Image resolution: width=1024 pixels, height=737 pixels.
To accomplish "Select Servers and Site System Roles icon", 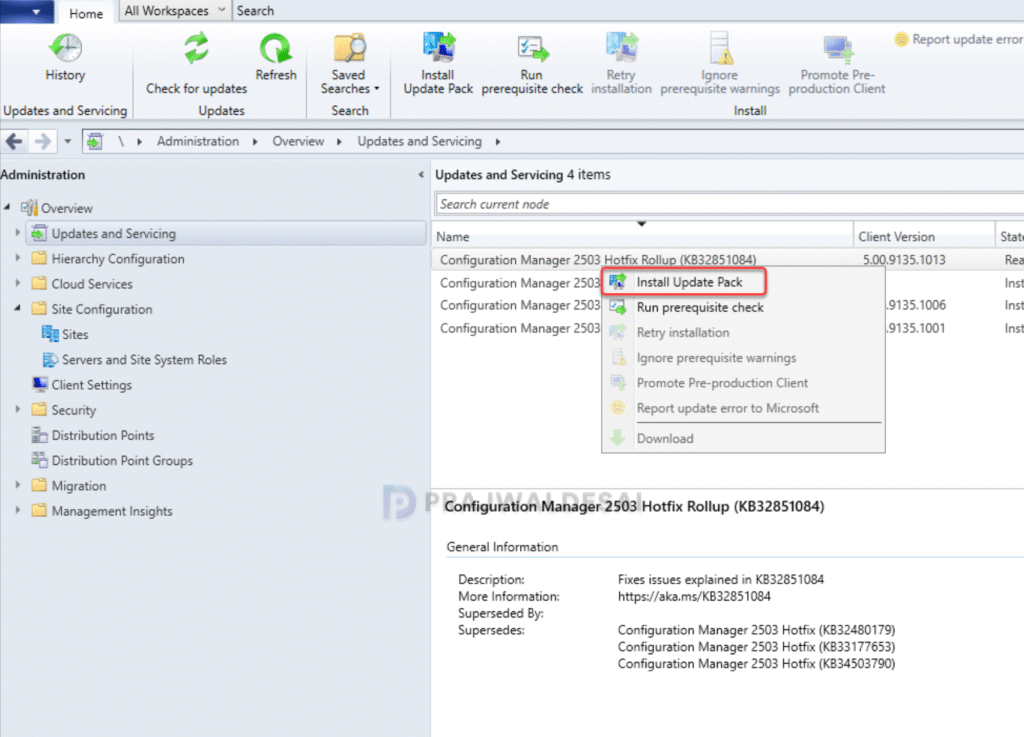I will tap(50, 360).
